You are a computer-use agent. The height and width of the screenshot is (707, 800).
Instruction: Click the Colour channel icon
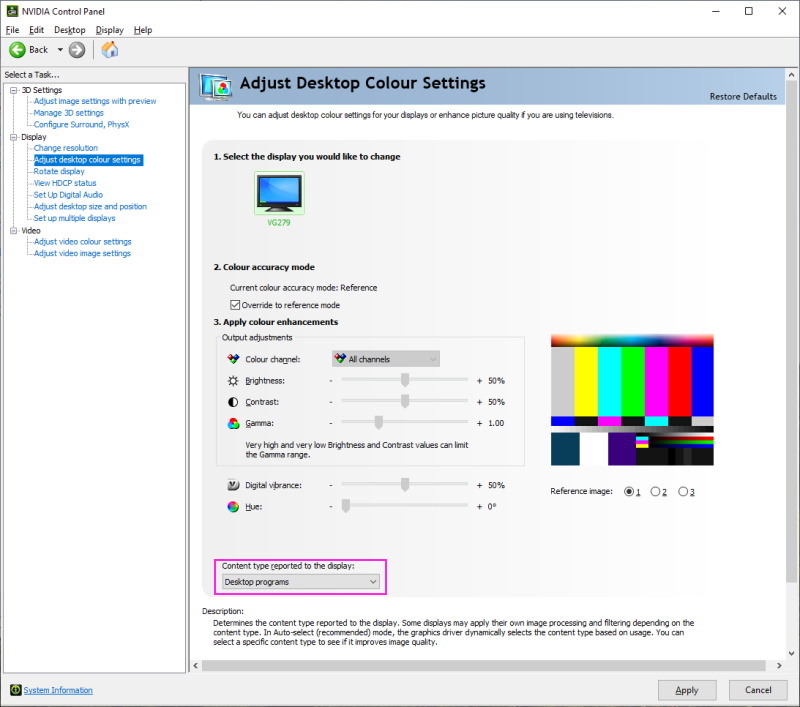click(x=233, y=359)
